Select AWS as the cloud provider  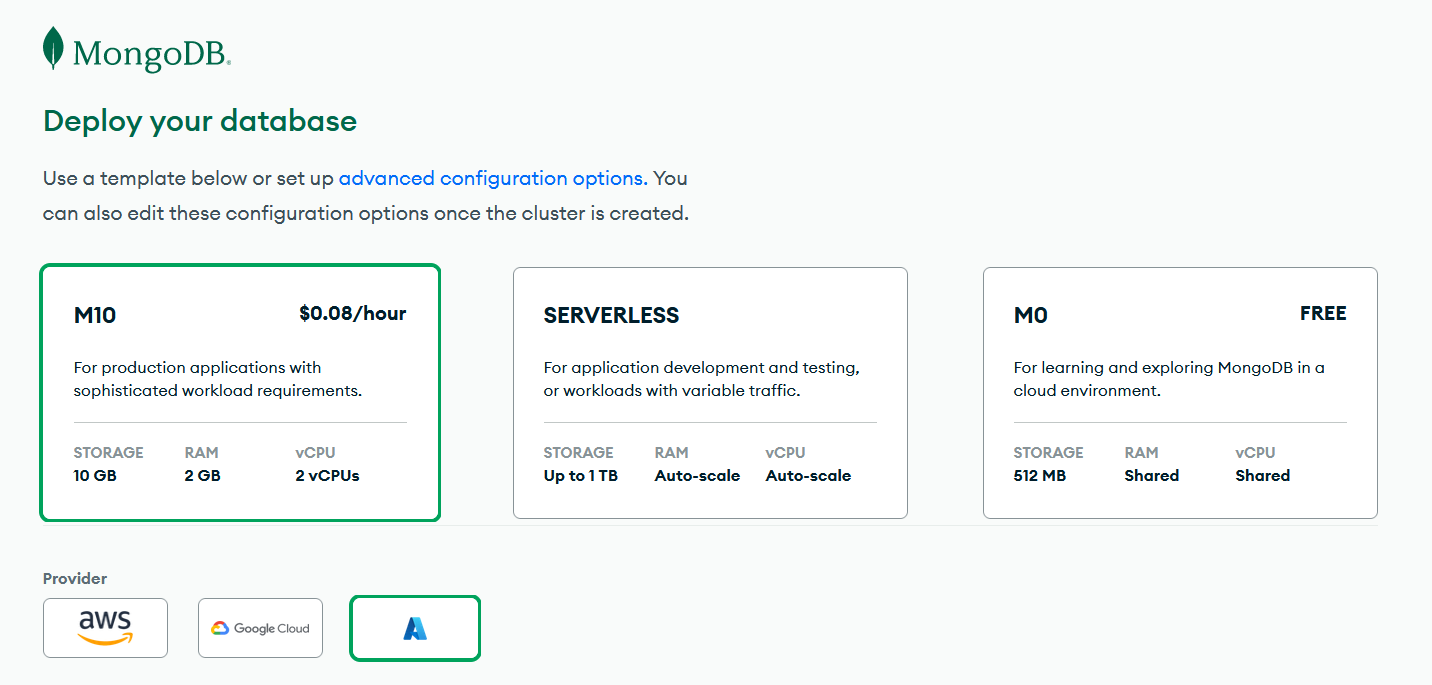tap(105, 628)
